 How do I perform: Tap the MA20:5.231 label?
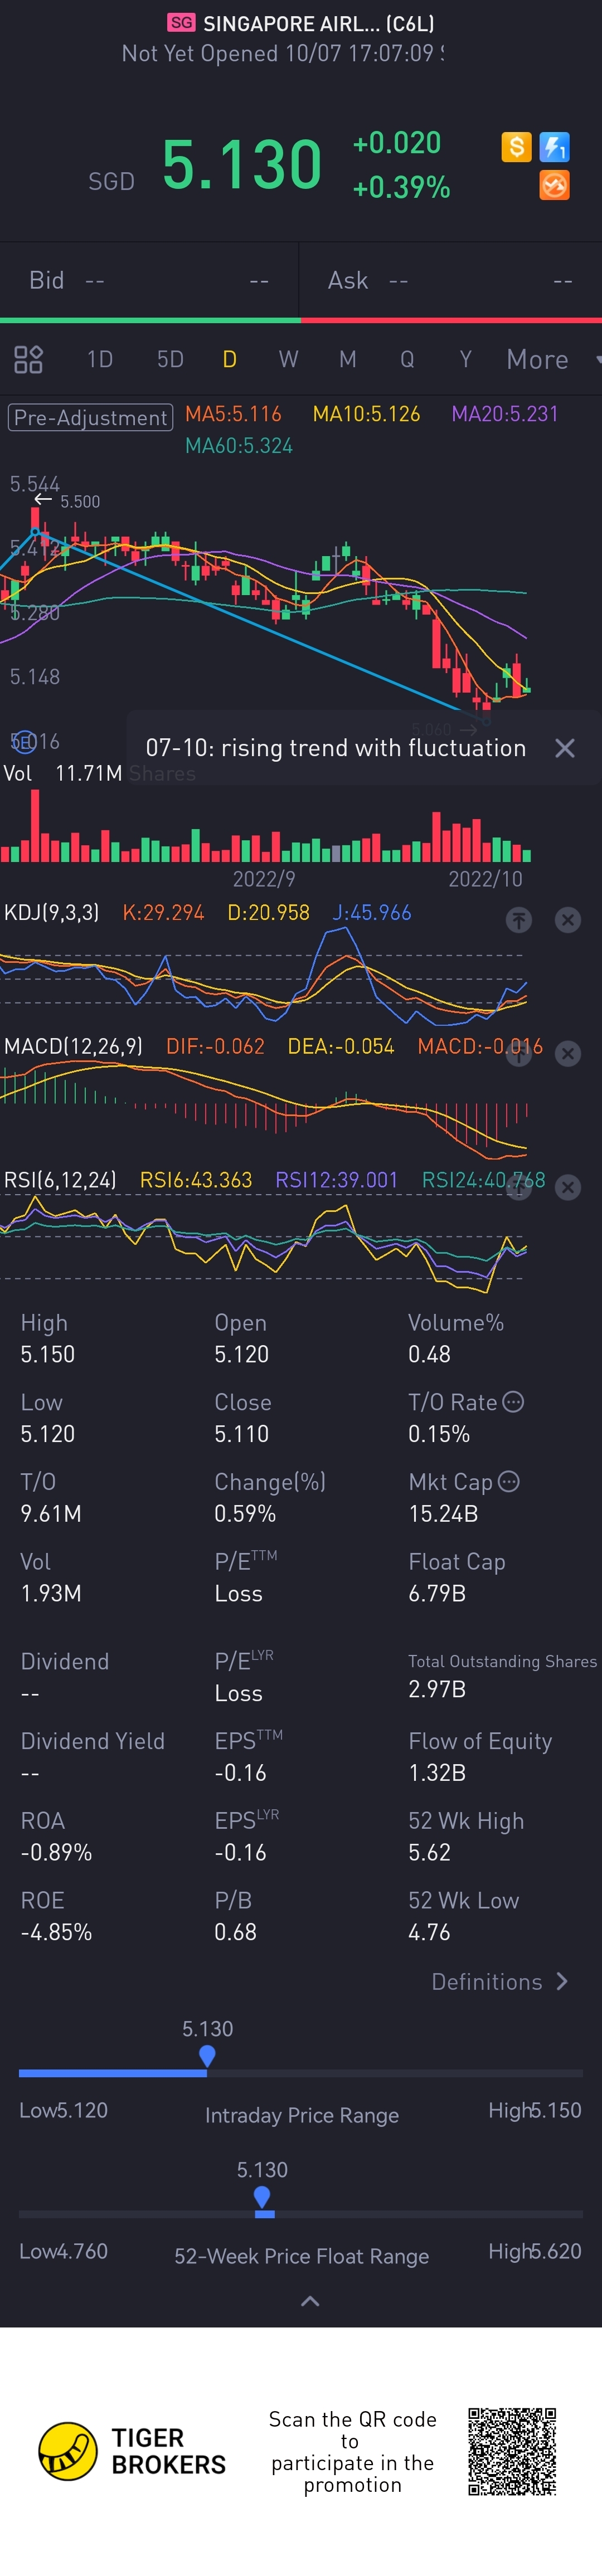(x=505, y=414)
